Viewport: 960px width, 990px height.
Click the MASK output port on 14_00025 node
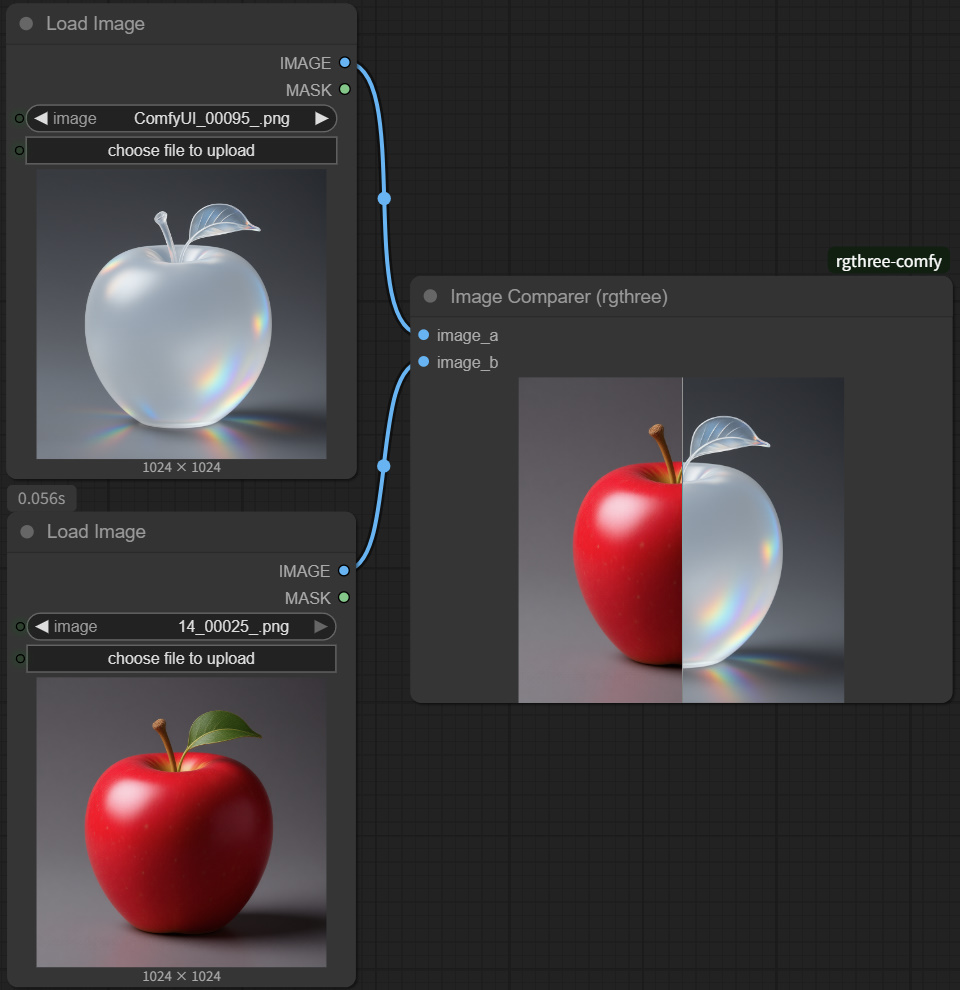[x=344, y=597]
